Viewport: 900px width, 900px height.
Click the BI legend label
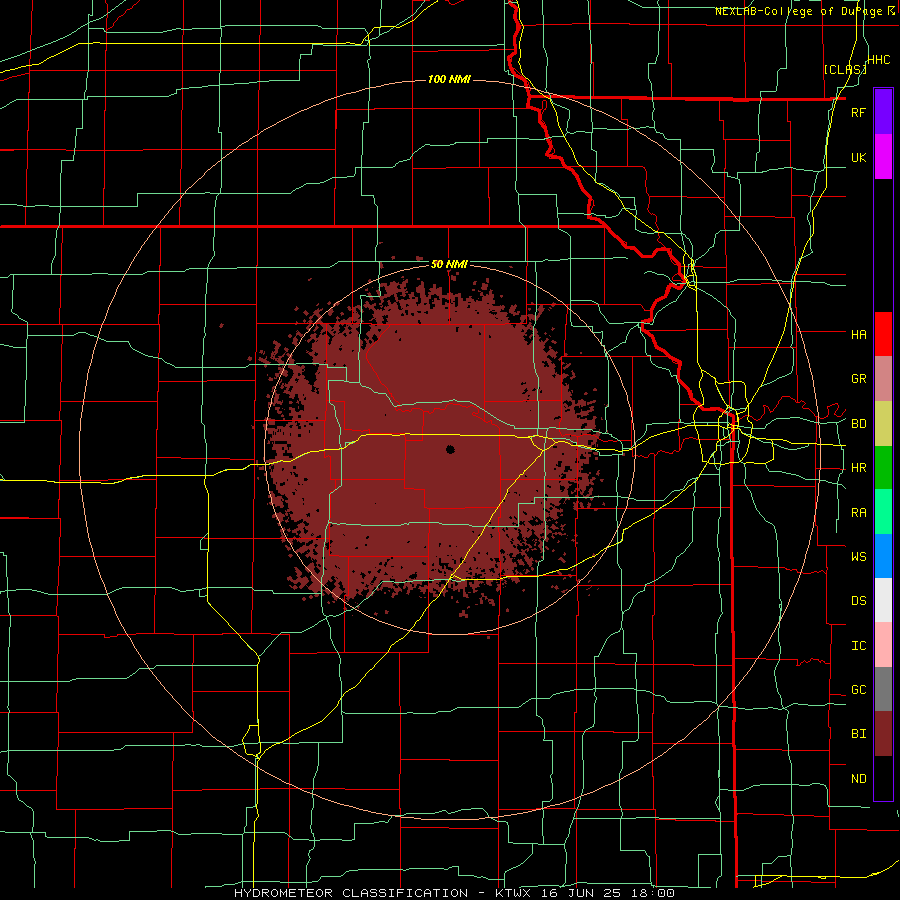858,734
